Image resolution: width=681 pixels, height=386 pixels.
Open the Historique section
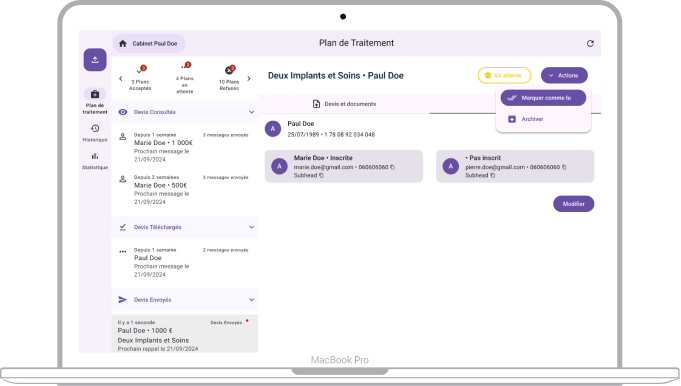point(95,133)
